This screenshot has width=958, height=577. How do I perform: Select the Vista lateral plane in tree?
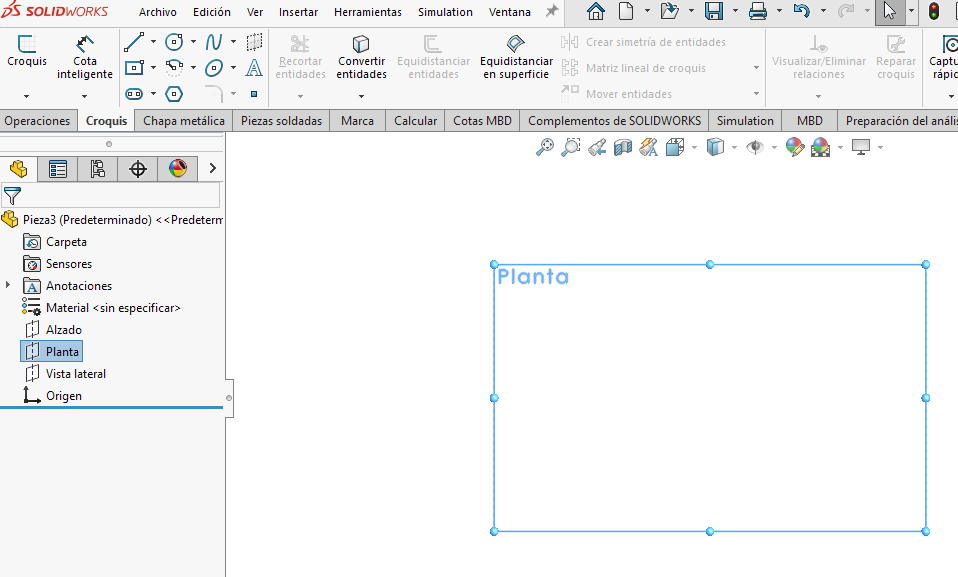tap(65, 373)
